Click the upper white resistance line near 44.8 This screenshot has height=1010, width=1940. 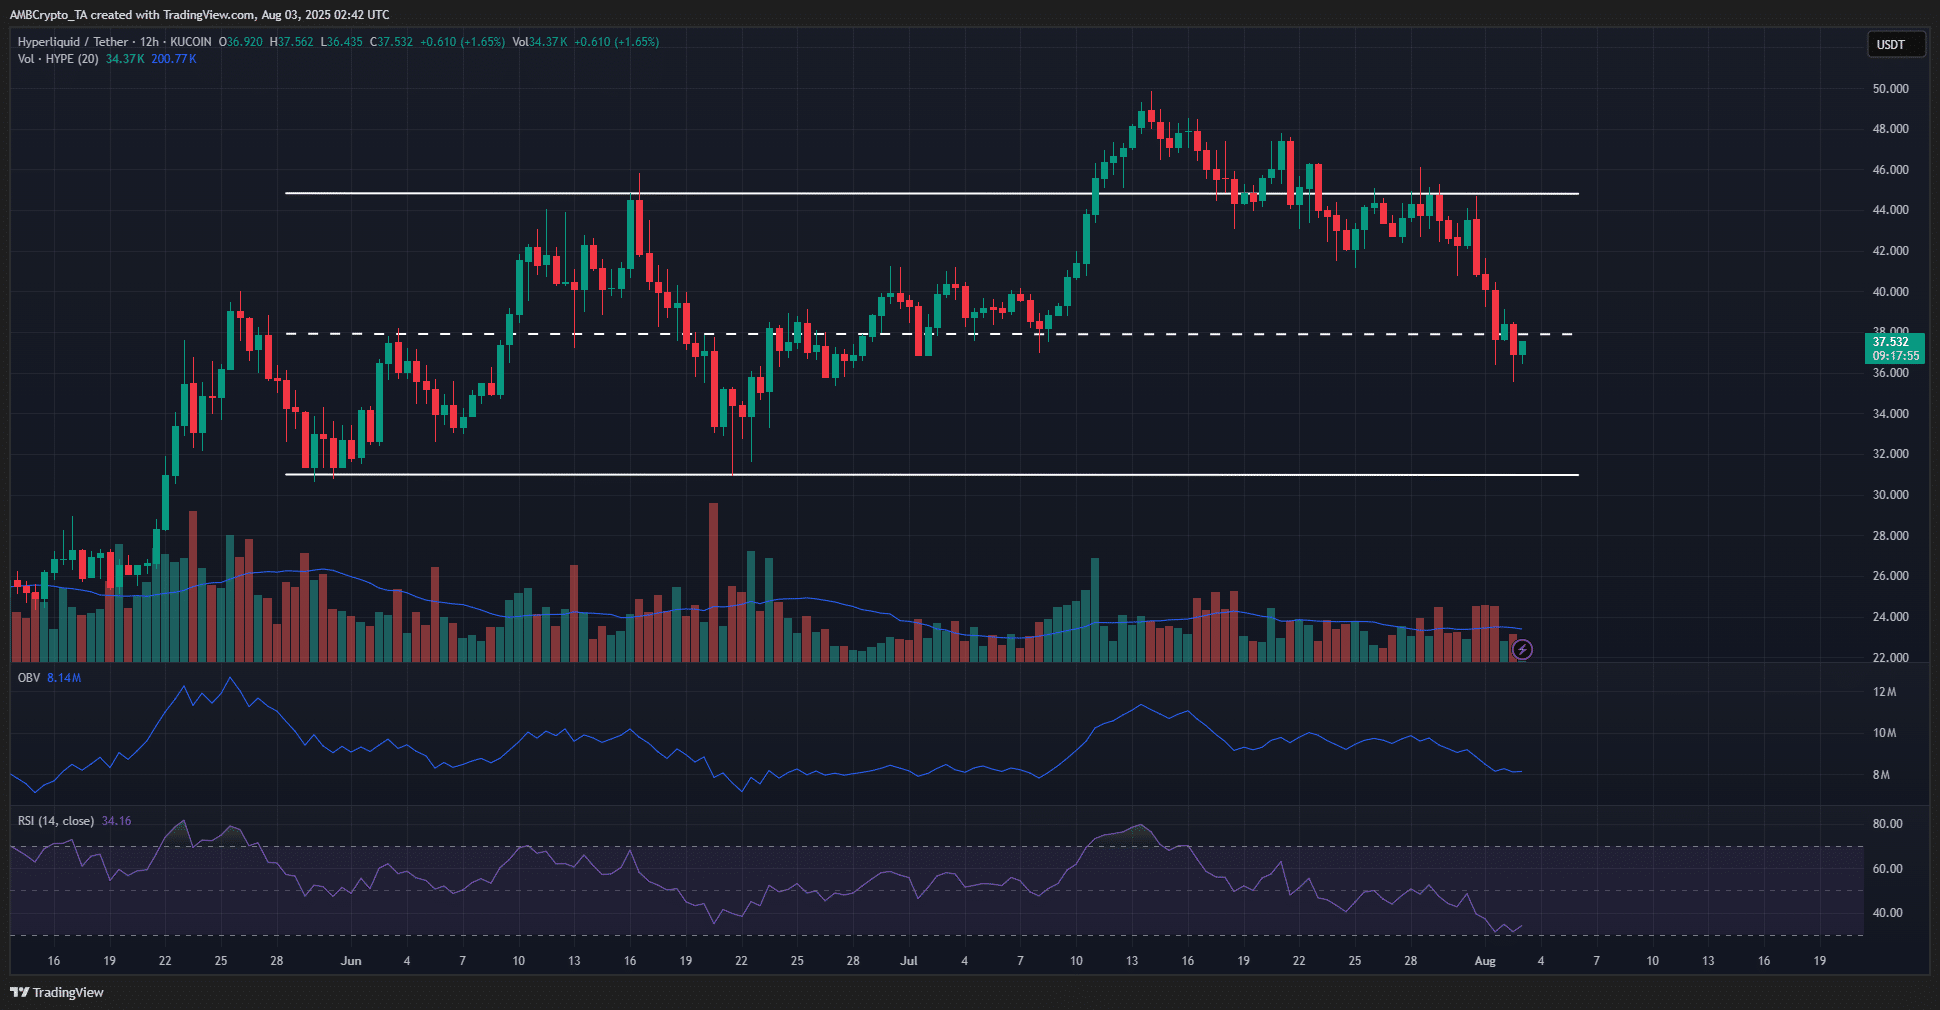click(x=900, y=193)
